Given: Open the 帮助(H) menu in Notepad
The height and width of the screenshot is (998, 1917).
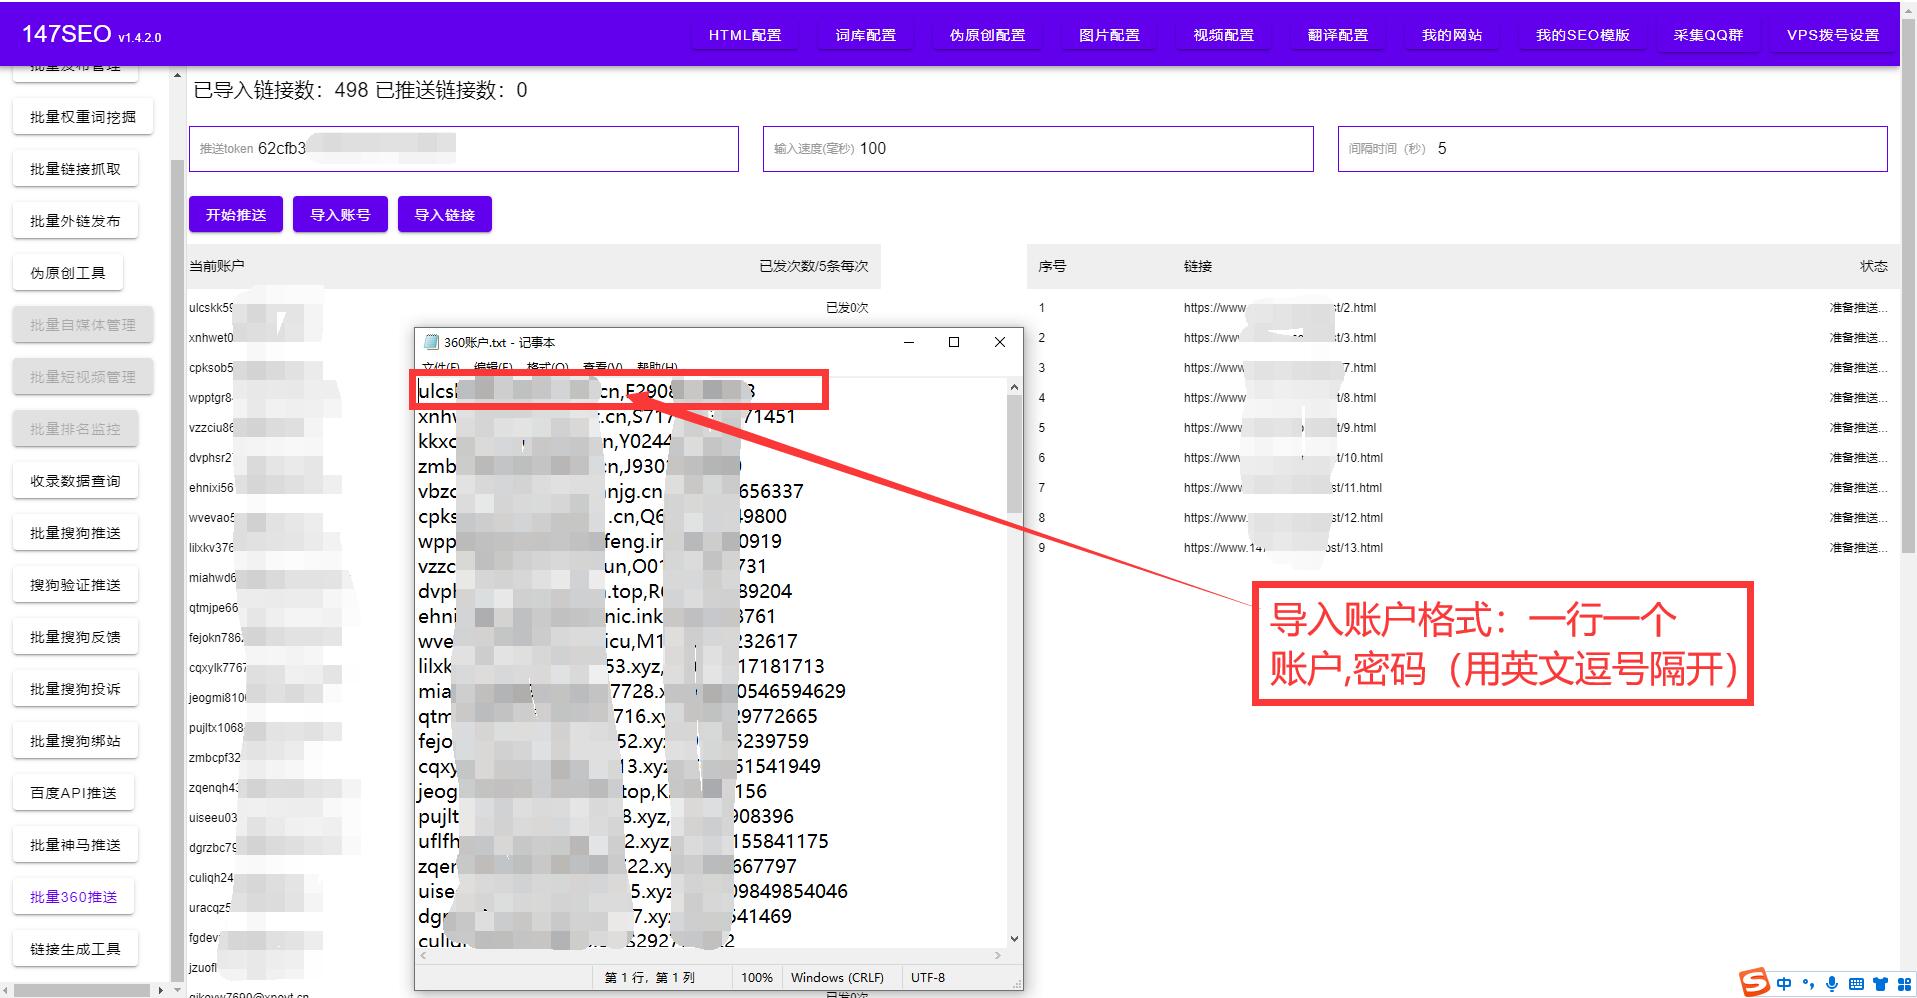Looking at the screenshot, I should (656, 366).
